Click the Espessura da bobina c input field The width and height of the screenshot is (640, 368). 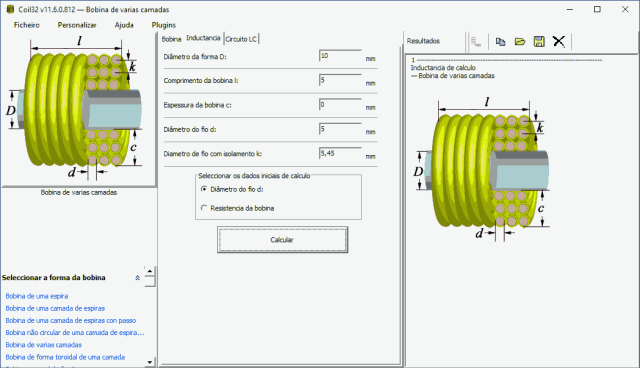pos(340,104)
